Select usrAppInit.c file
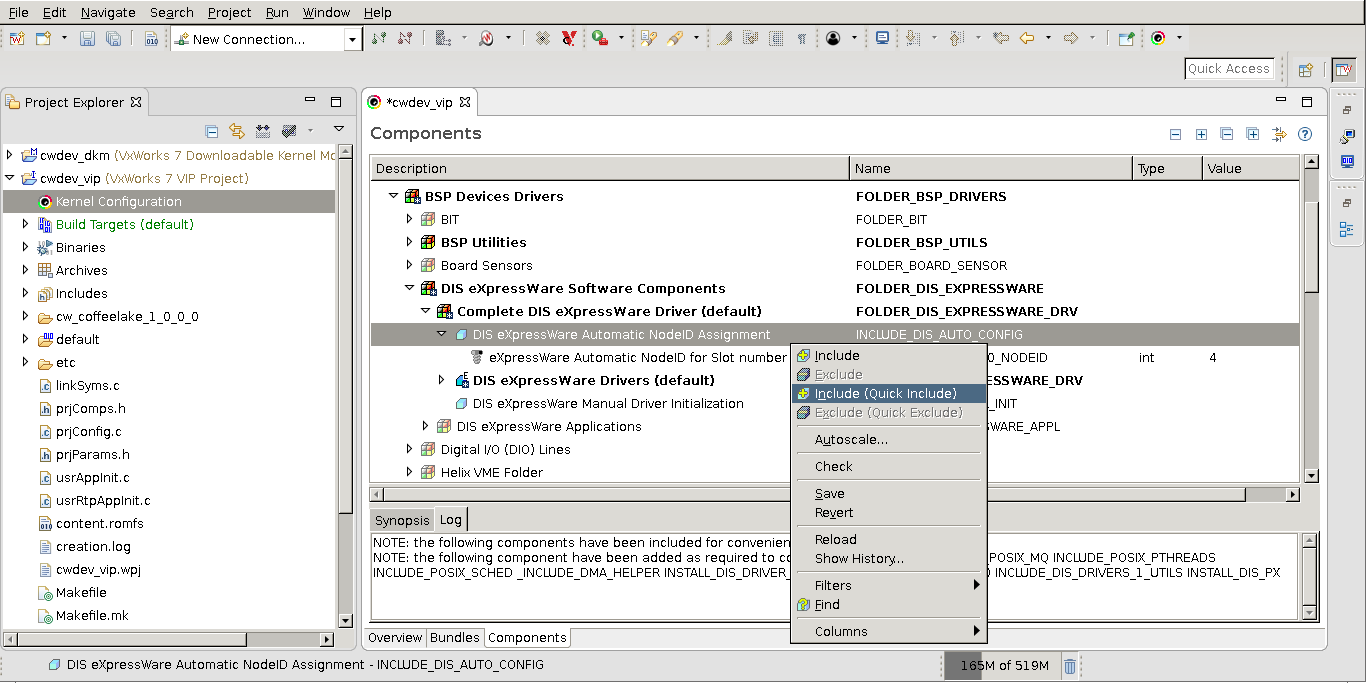Image resolution: width=1366 pixels, height=683 pixels. point(92,477)
